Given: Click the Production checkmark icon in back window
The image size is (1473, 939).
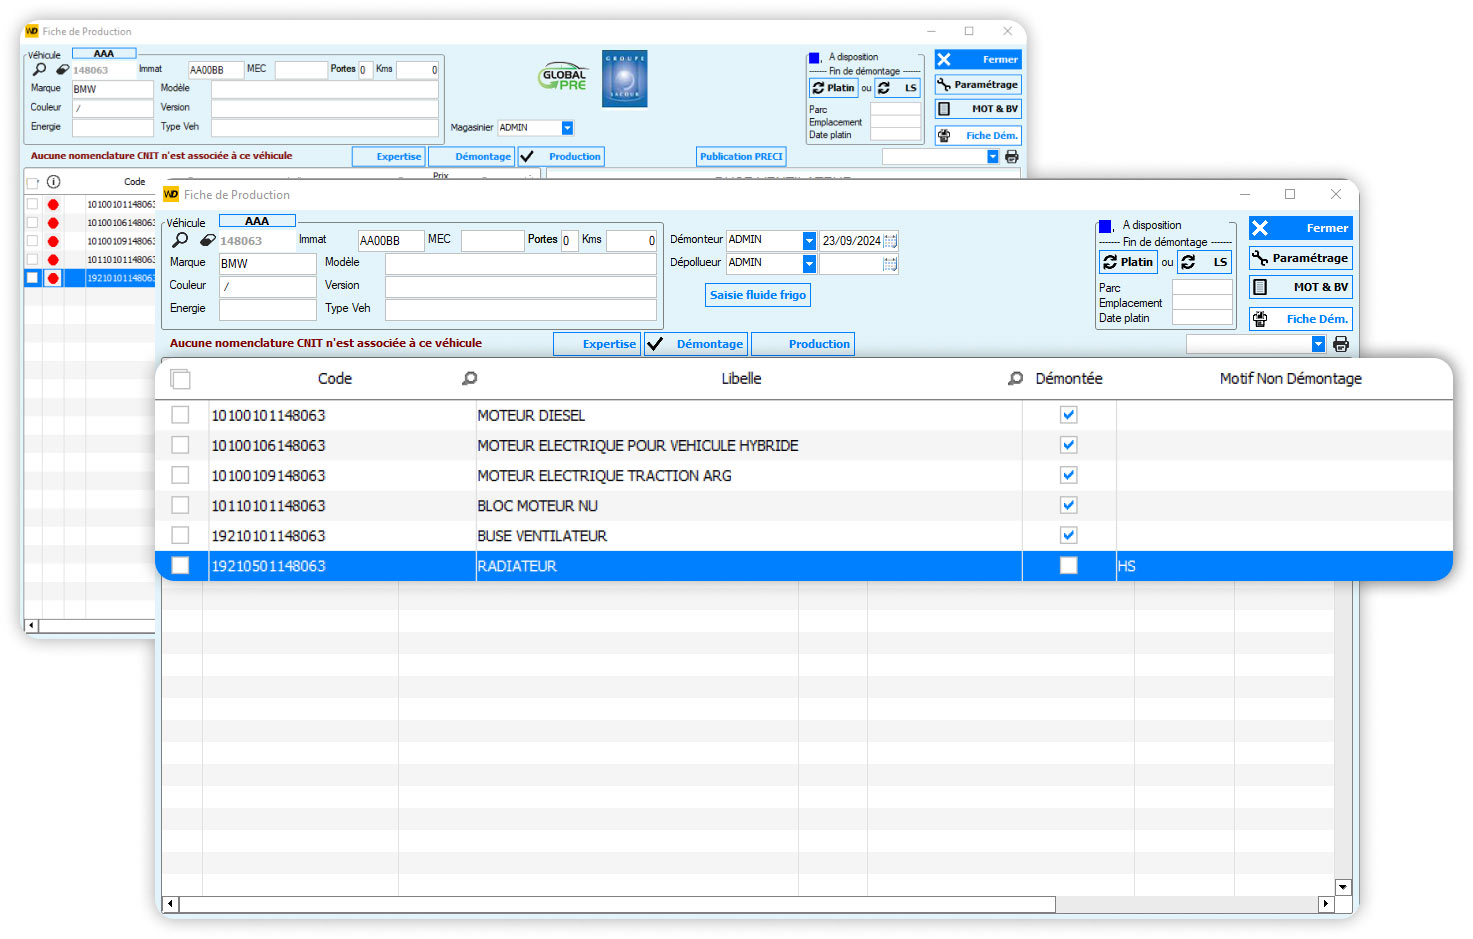Looking at the screenshot, I should [527, 157].
